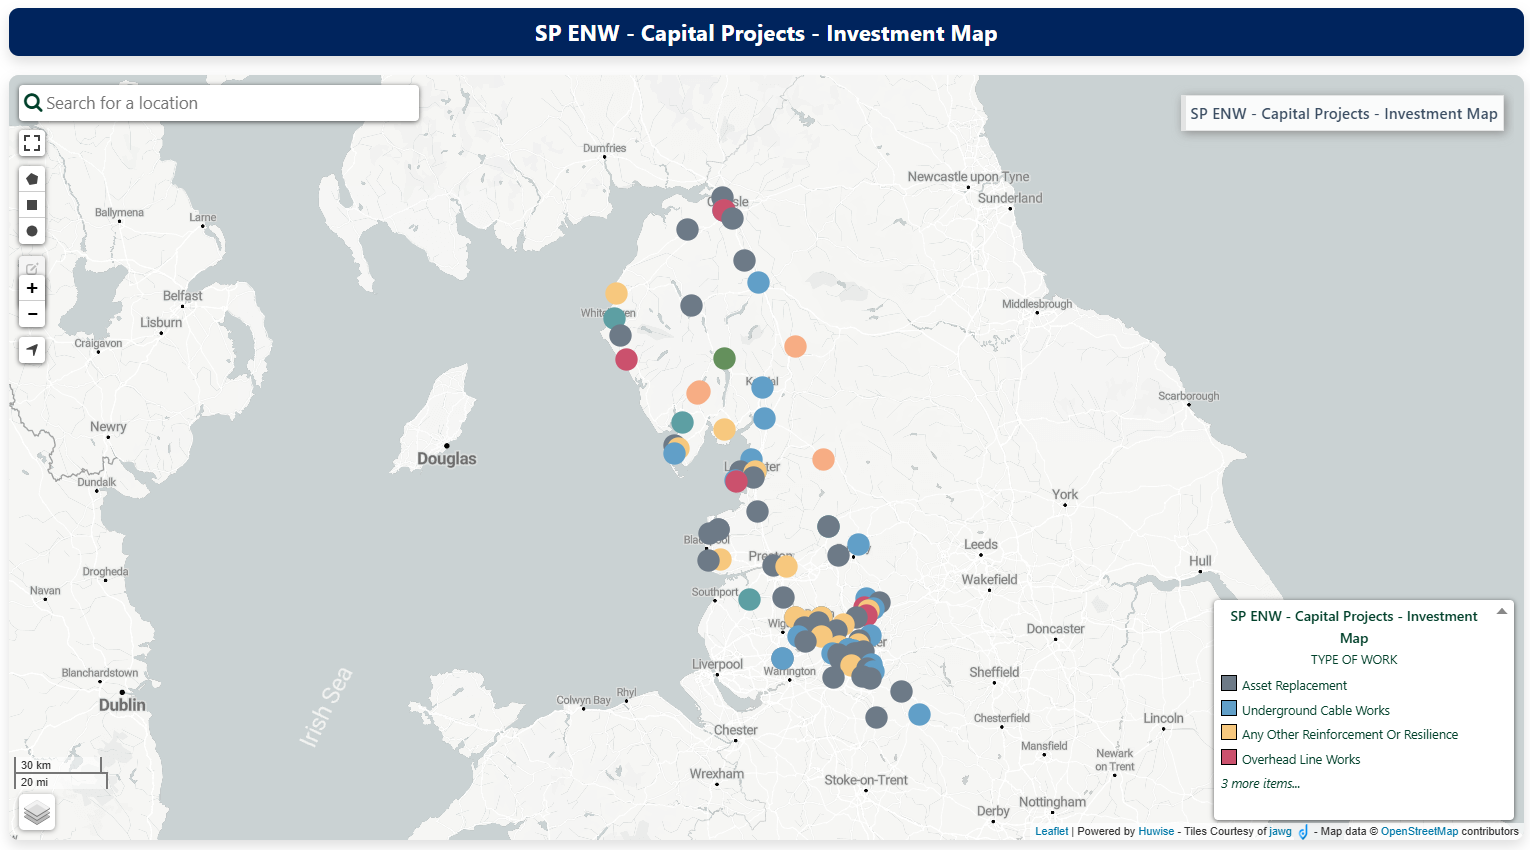Click the edit shapes icon
The width and height of the screenshot is (1530, 850).
tap(31, 267)
